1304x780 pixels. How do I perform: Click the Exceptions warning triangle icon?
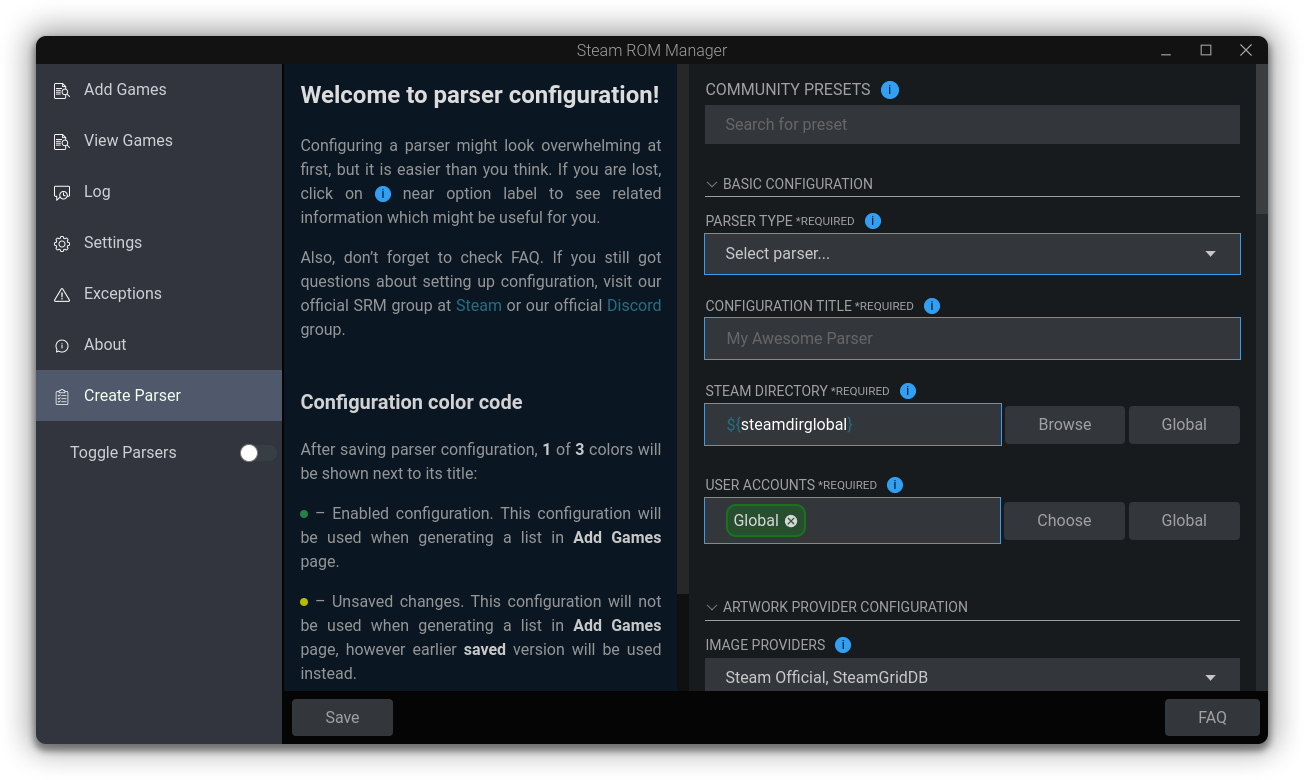[62, 294]
